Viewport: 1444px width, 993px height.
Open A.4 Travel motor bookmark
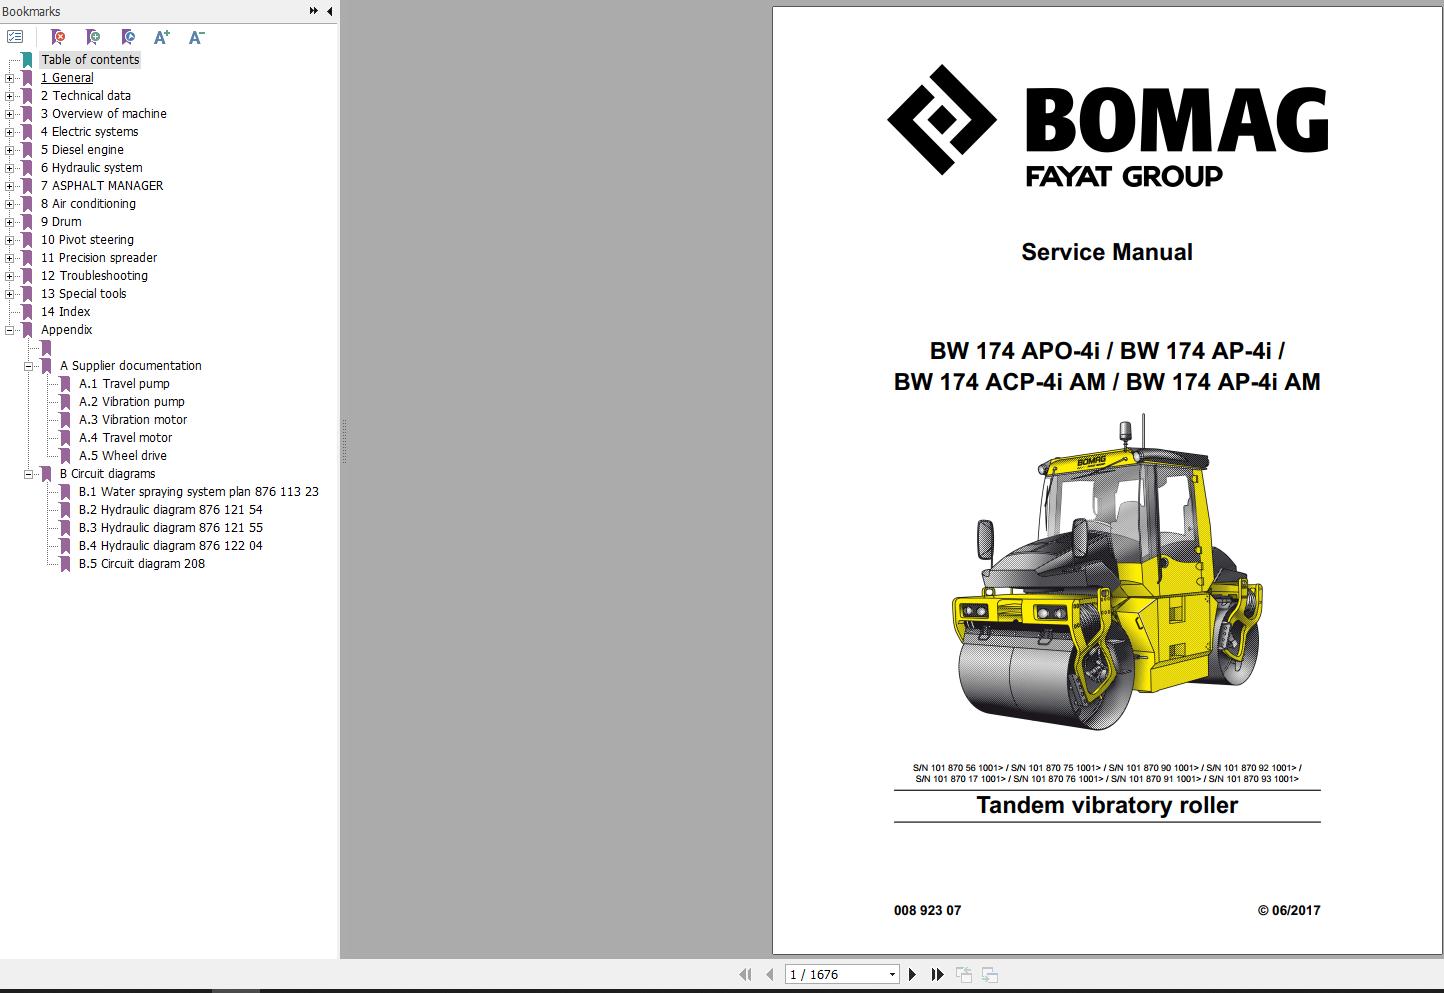(x=126, y=438)
